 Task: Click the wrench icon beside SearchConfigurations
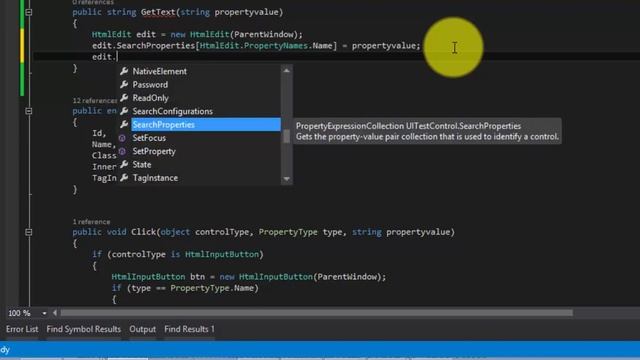pos(124,111)
